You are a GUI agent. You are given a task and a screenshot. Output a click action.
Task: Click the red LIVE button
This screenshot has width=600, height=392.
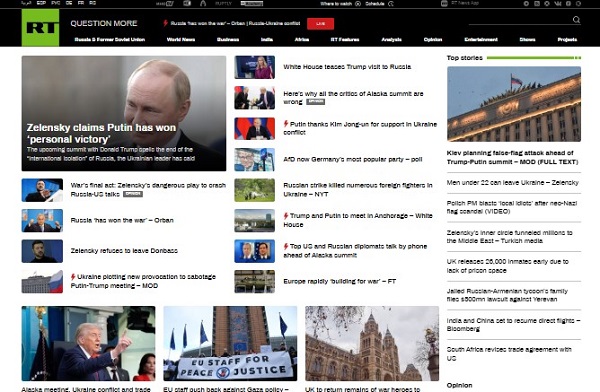320,24
